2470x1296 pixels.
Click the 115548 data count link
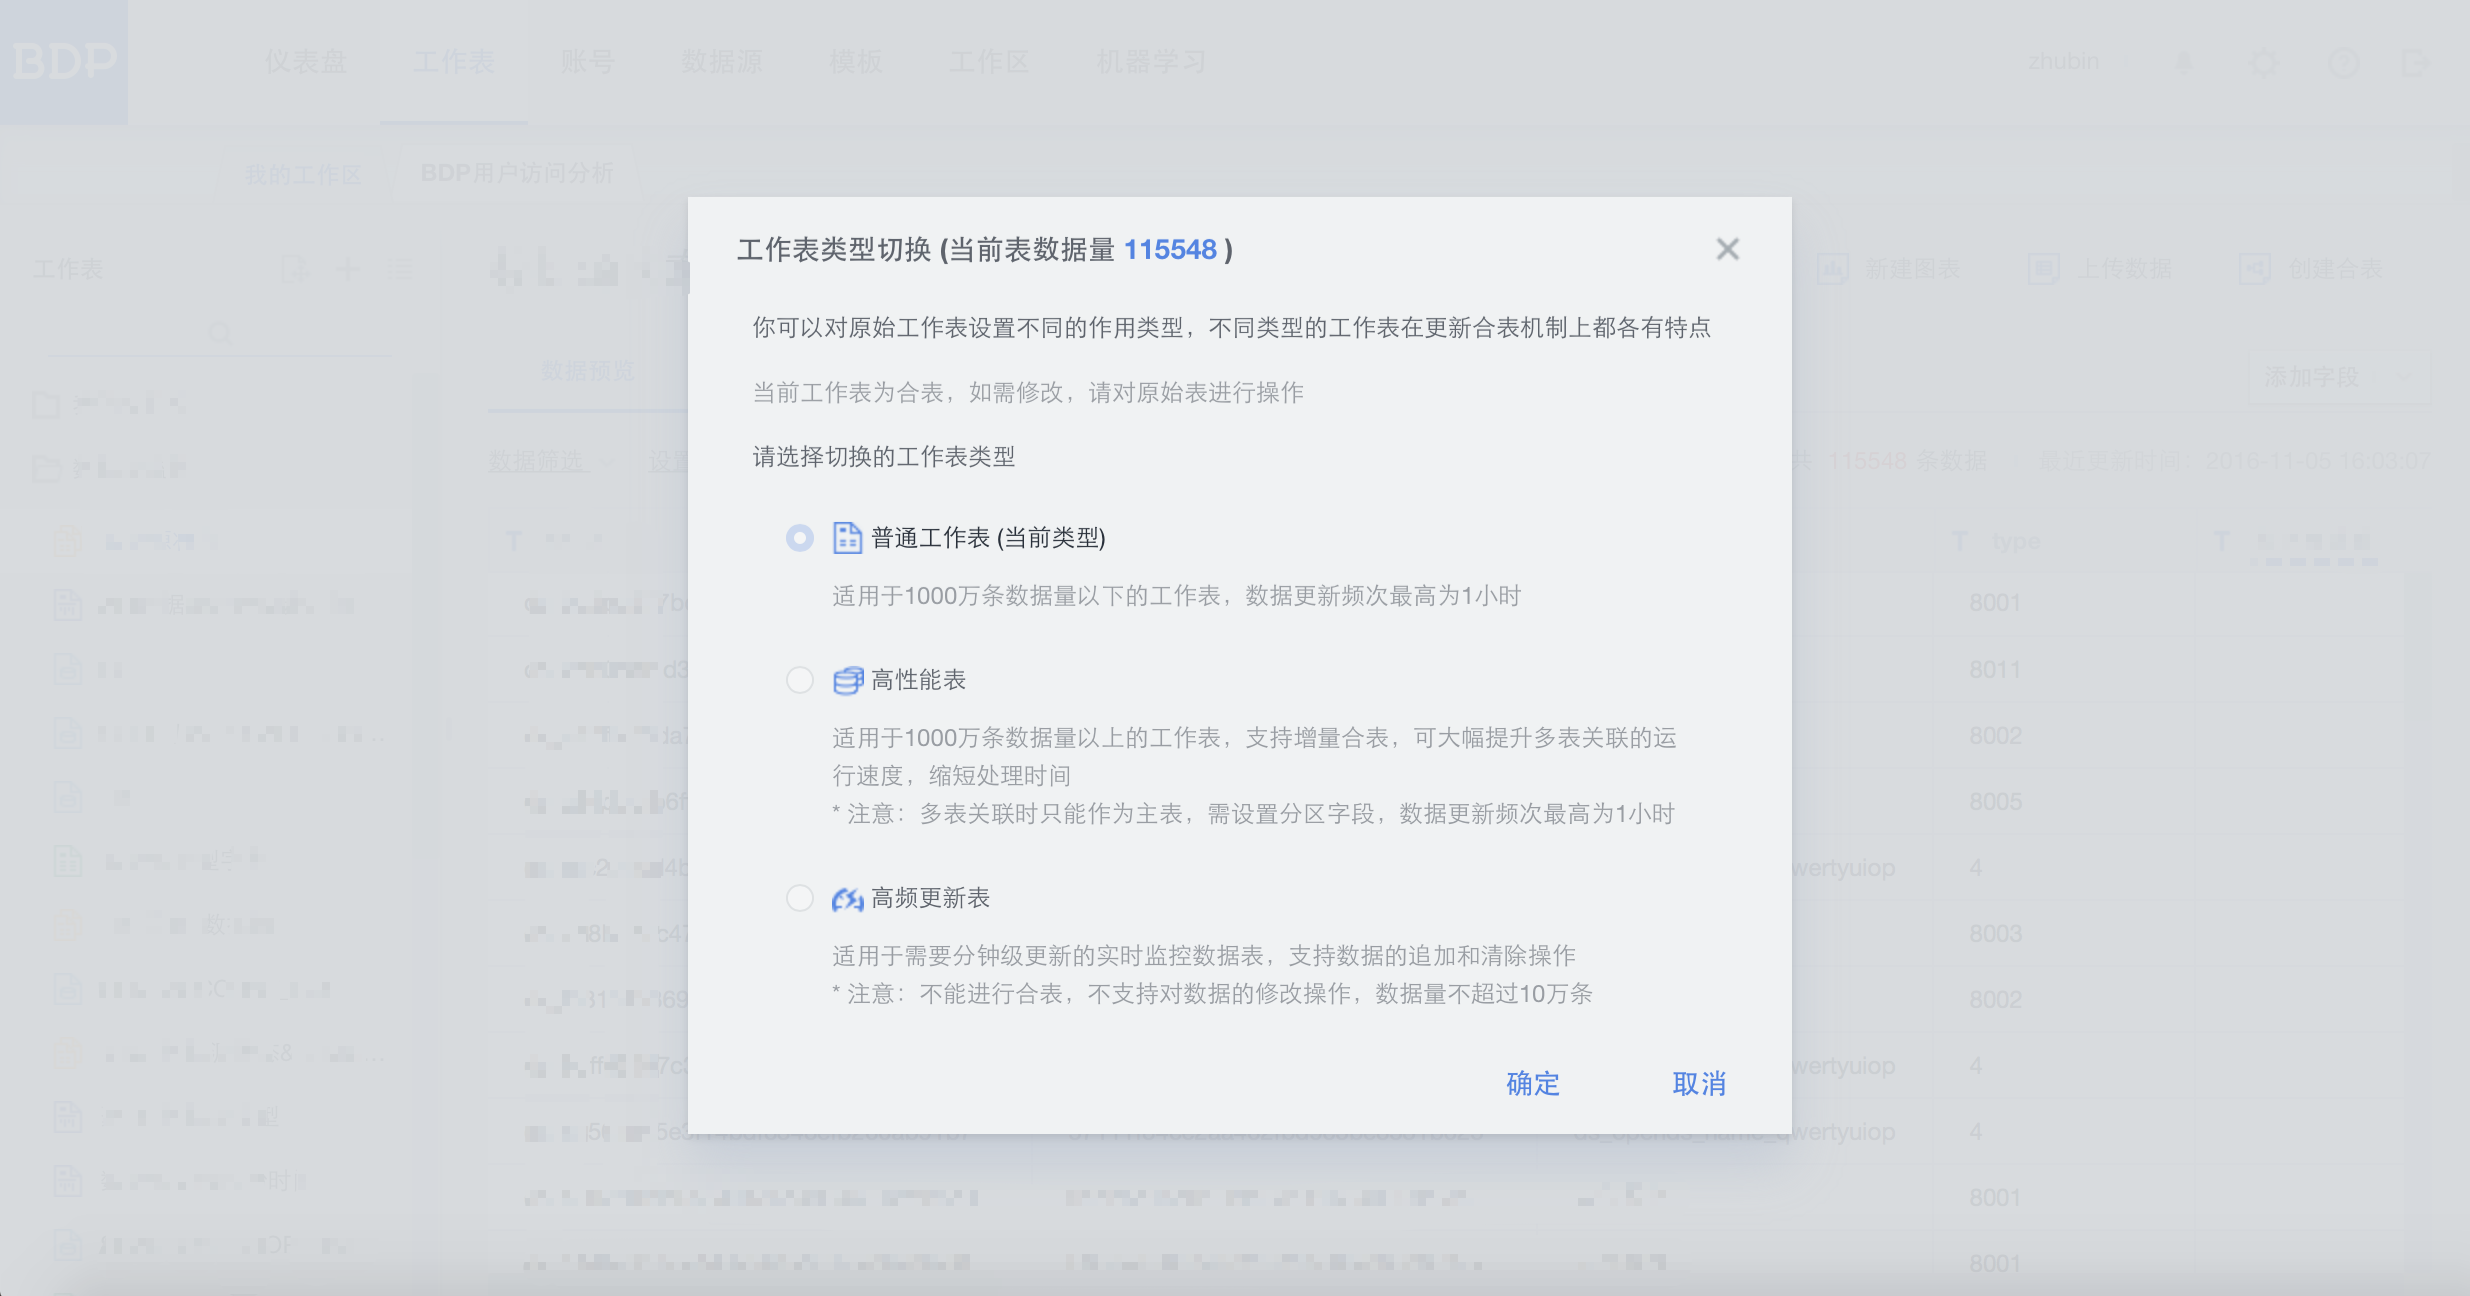click(1170, 249)
